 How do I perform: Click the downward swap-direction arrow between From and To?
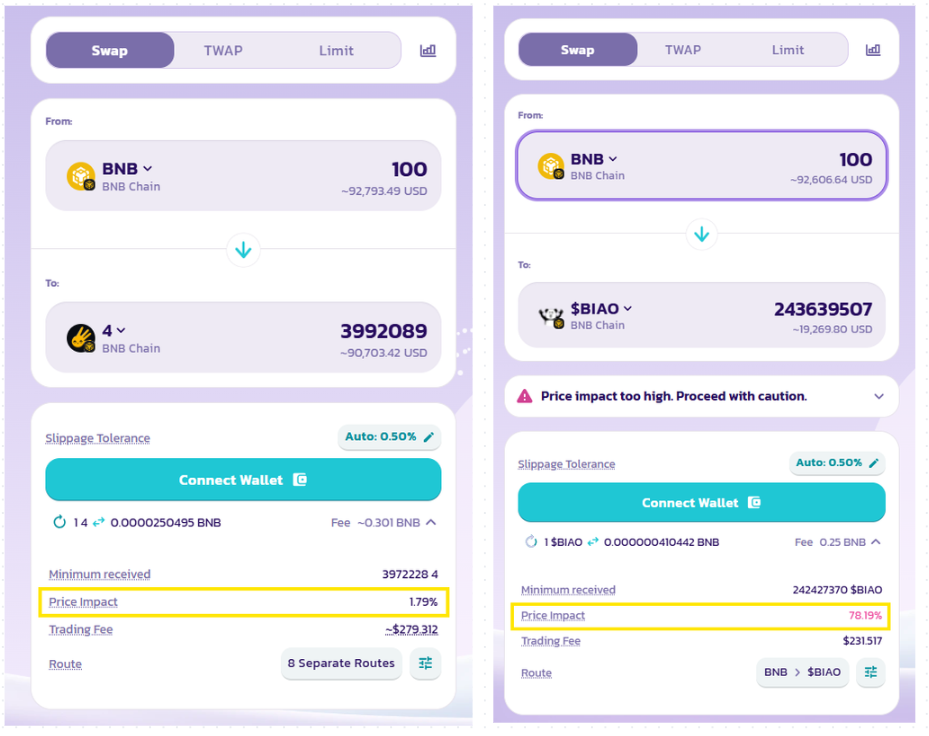tap(243, 250)
